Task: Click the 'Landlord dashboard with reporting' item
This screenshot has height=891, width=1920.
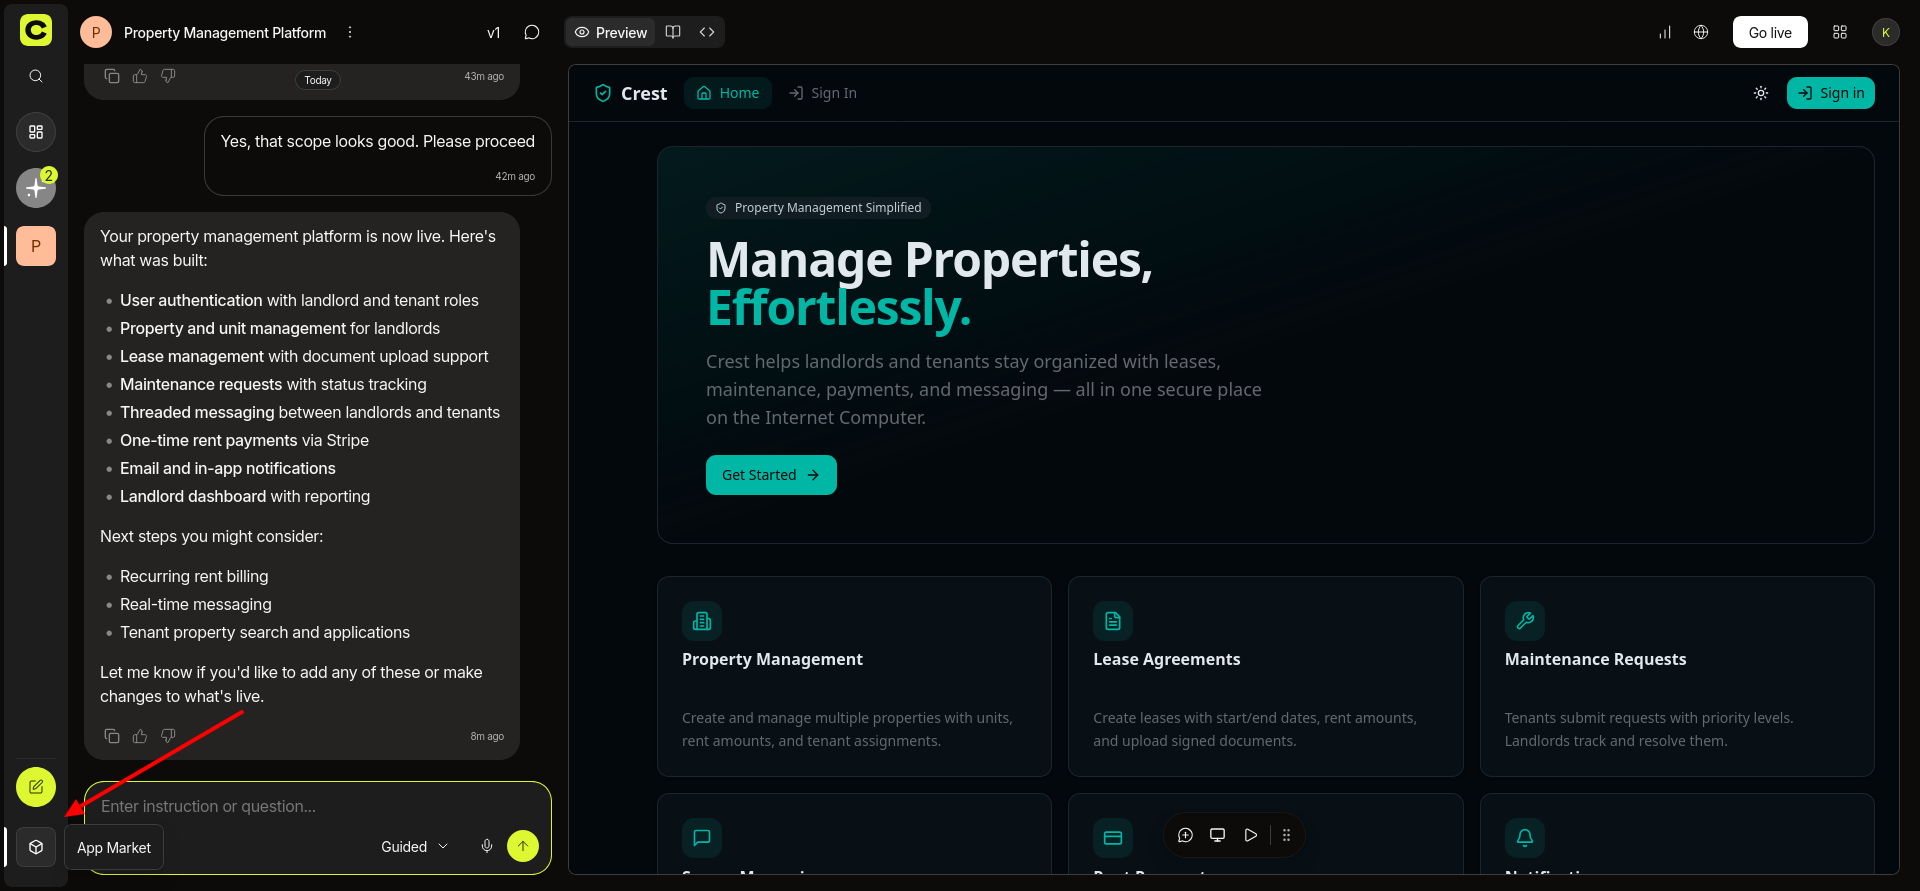Action: pos(245,496)
